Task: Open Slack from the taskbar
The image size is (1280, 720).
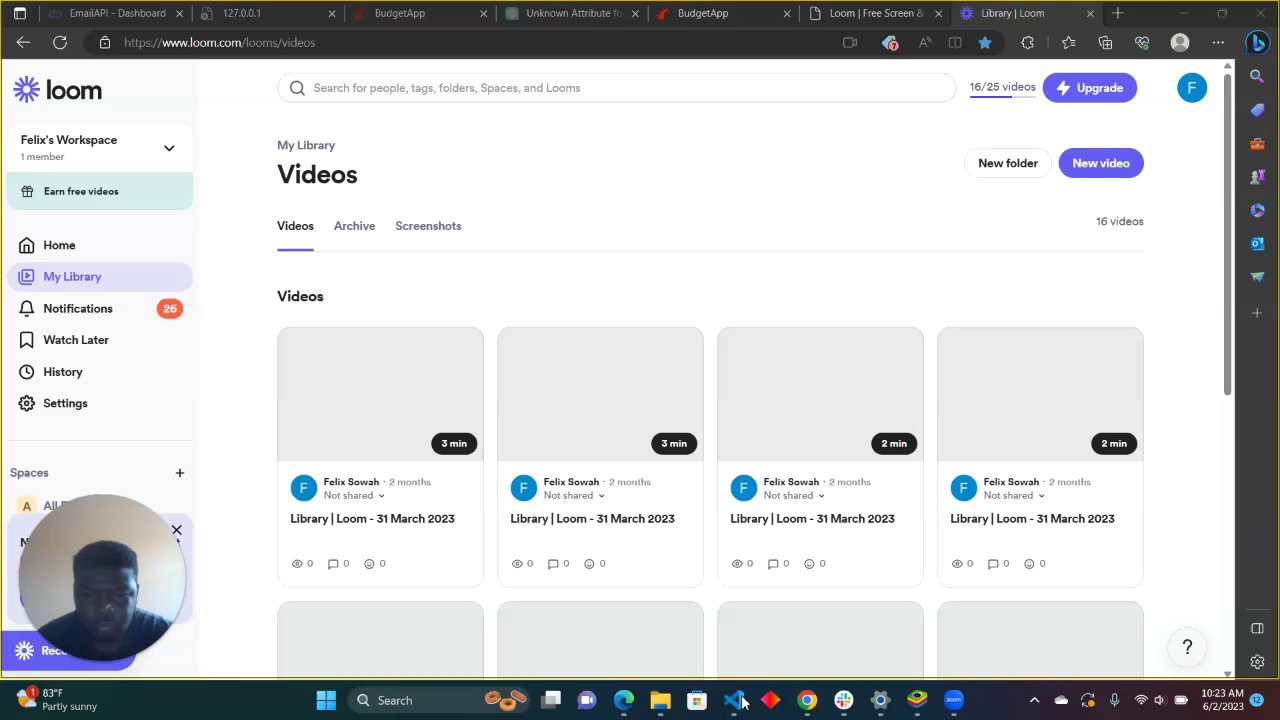Action: 844,700
